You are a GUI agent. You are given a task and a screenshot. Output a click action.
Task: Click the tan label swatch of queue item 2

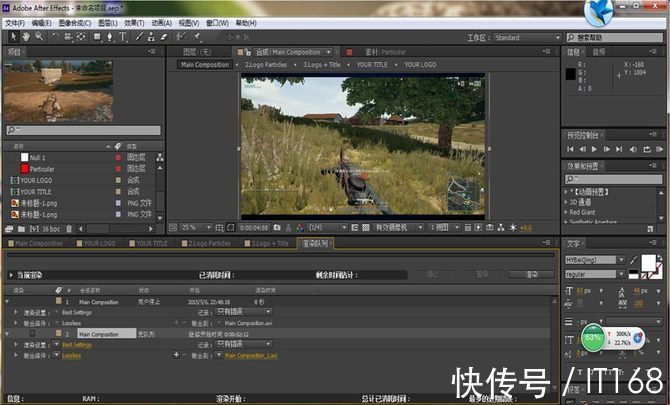(x=59, y=333)
